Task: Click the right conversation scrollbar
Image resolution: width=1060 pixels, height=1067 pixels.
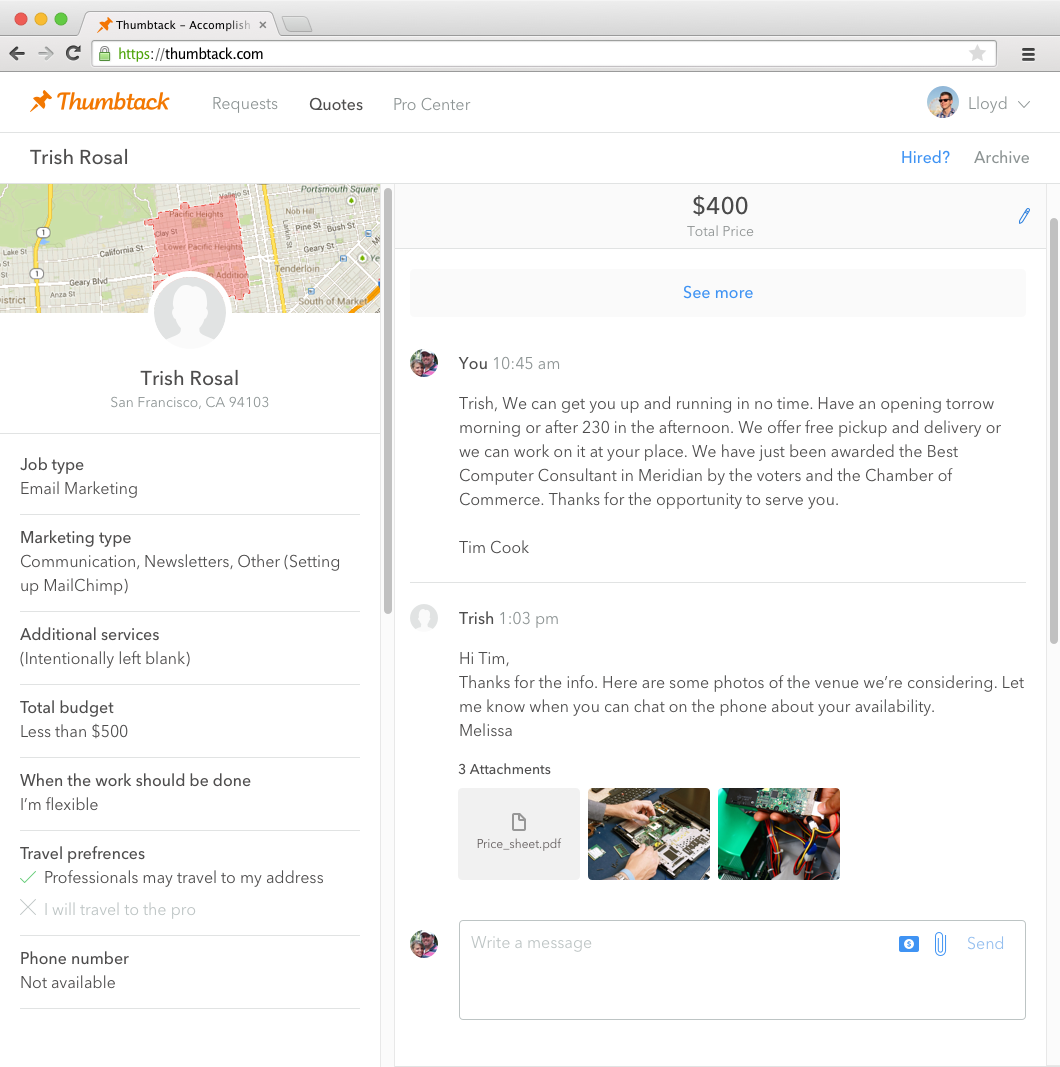Action: [x=1054, y=430]
